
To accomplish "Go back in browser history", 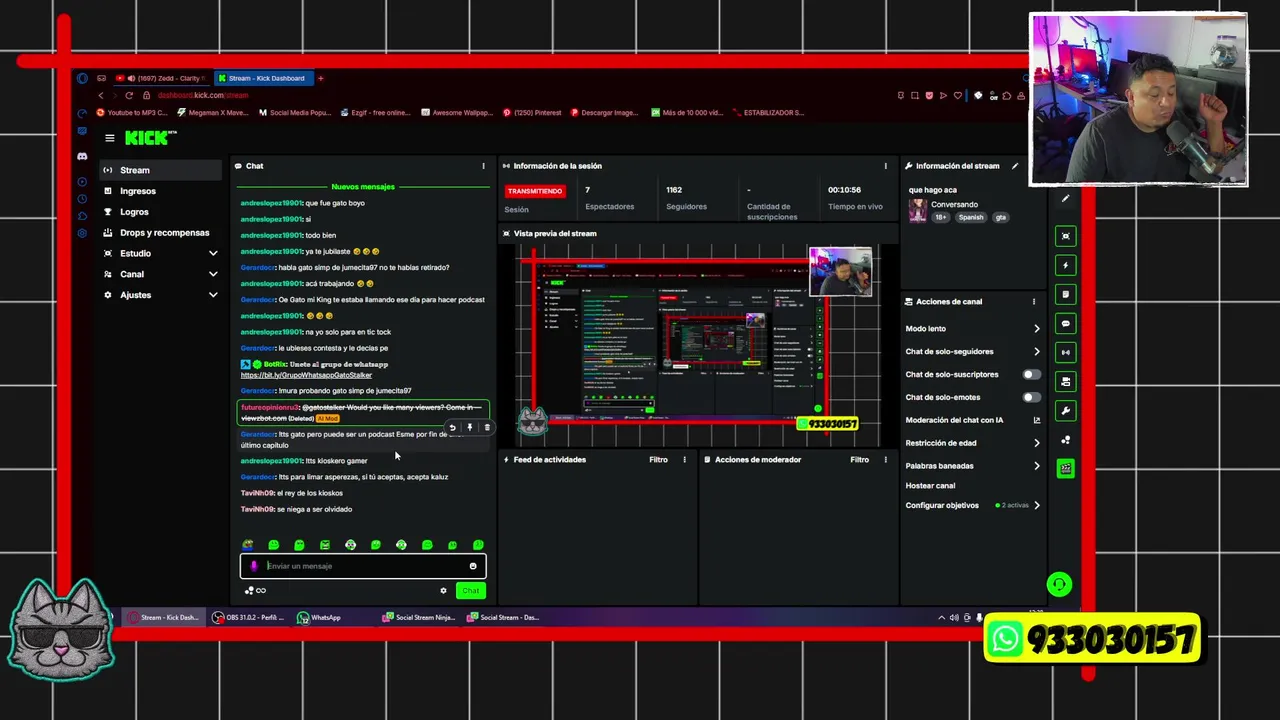I will coord(100,95).
